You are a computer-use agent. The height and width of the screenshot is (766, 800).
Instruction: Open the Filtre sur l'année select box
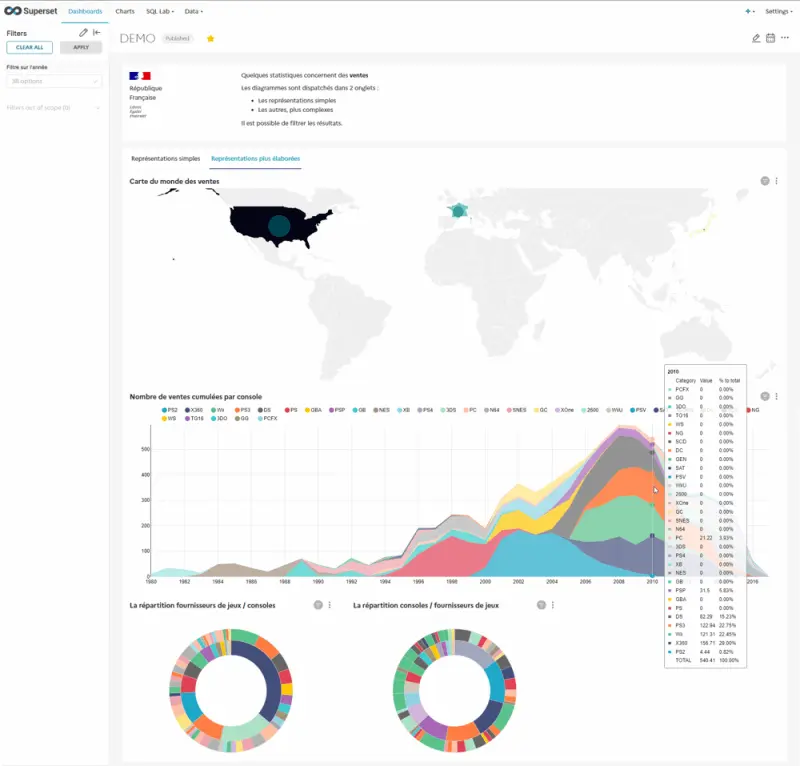(54, 81)
